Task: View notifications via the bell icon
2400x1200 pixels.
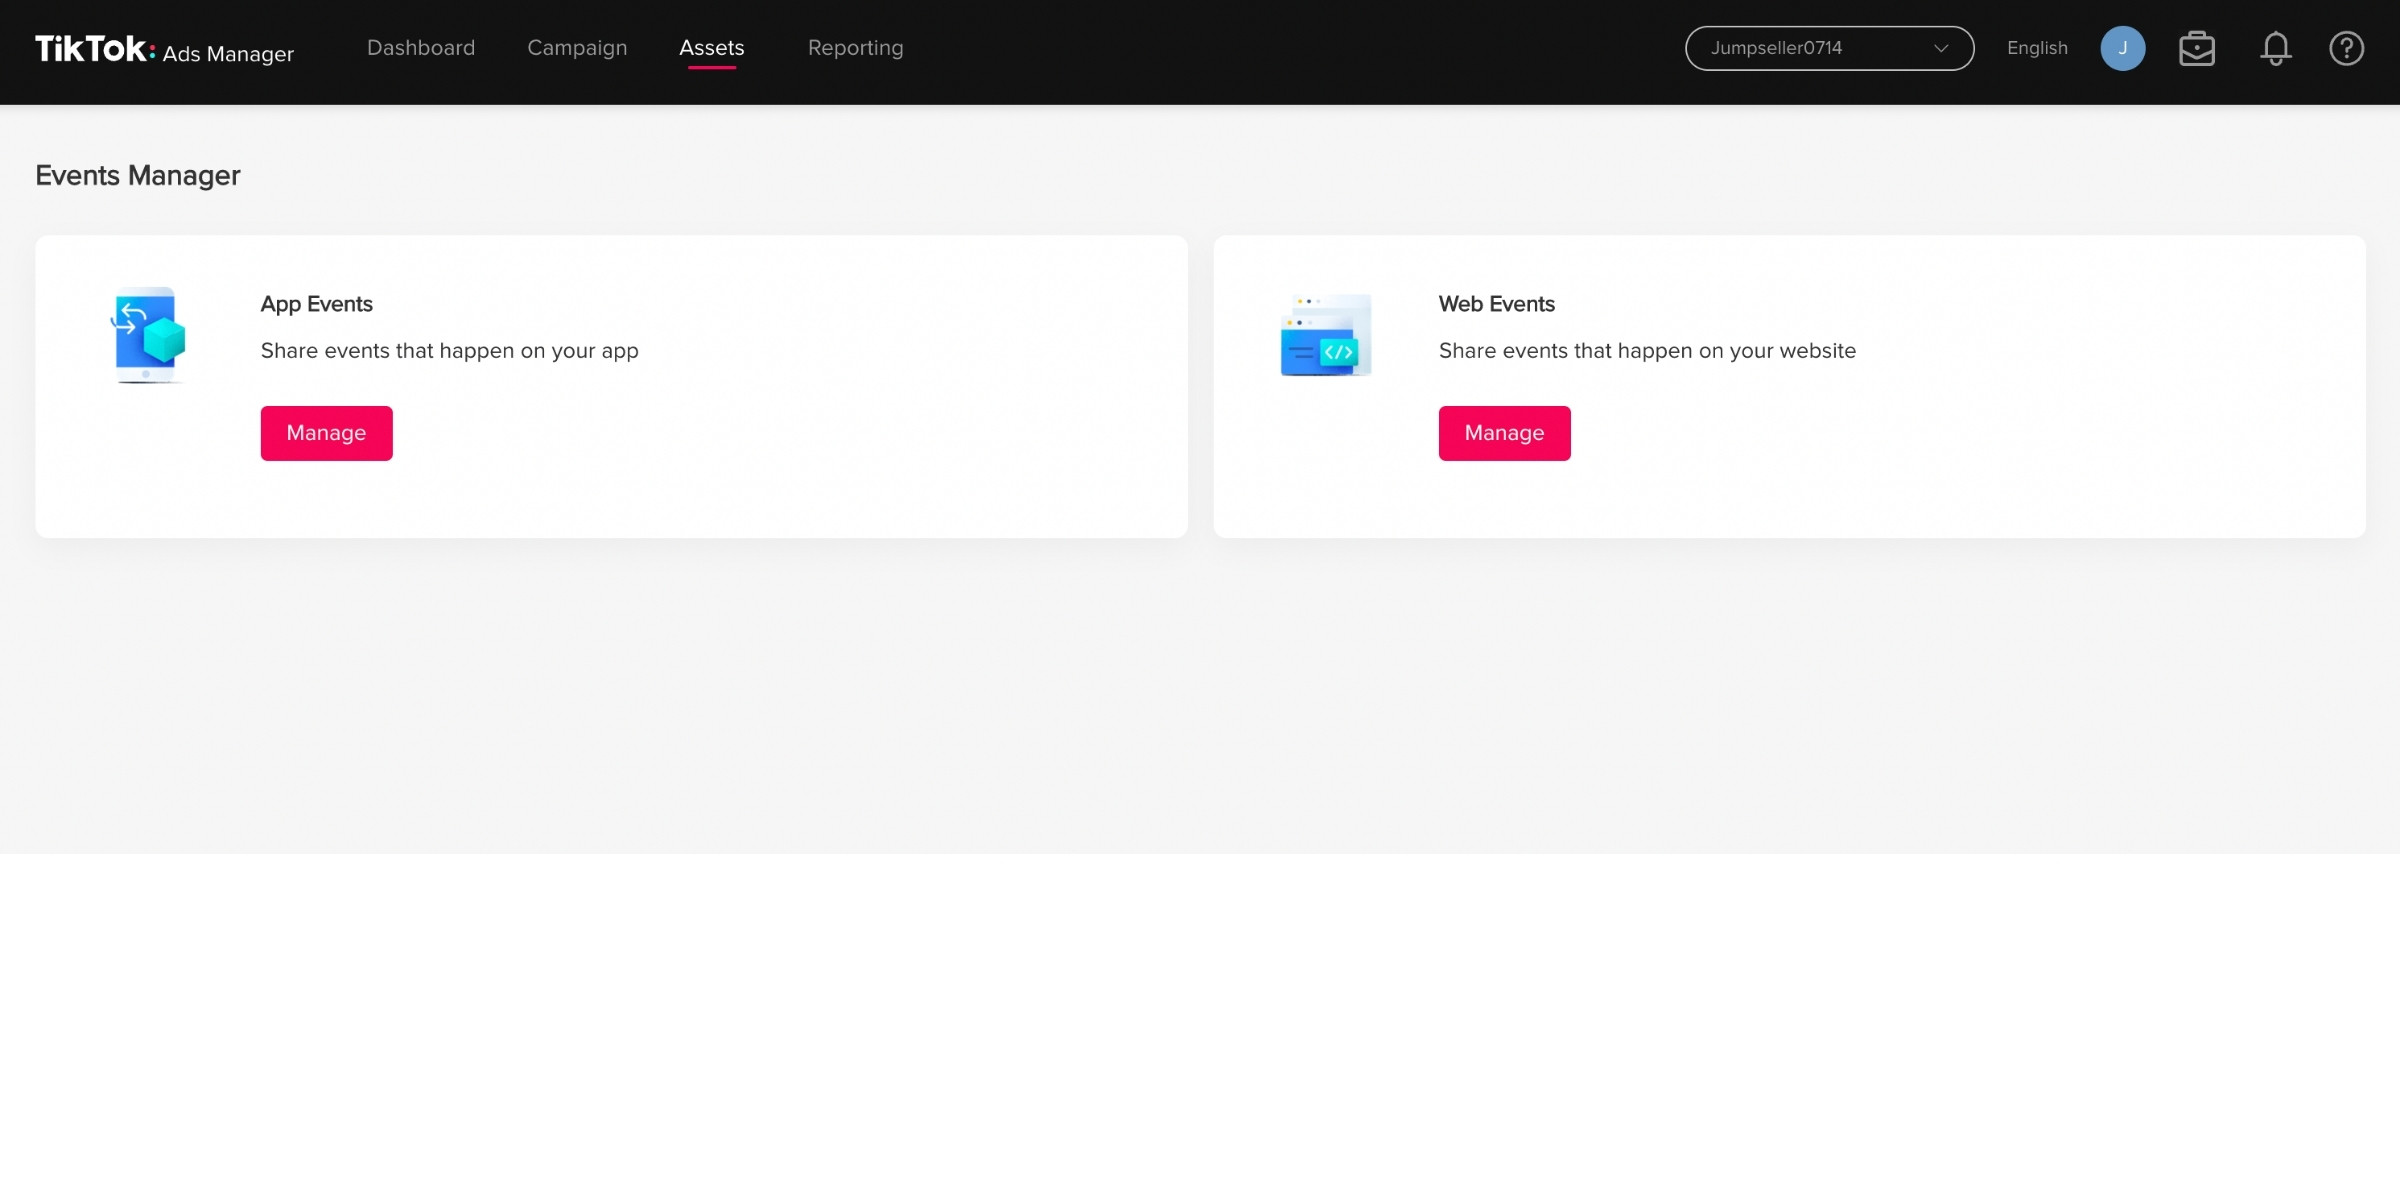Action: point(2276,48)
